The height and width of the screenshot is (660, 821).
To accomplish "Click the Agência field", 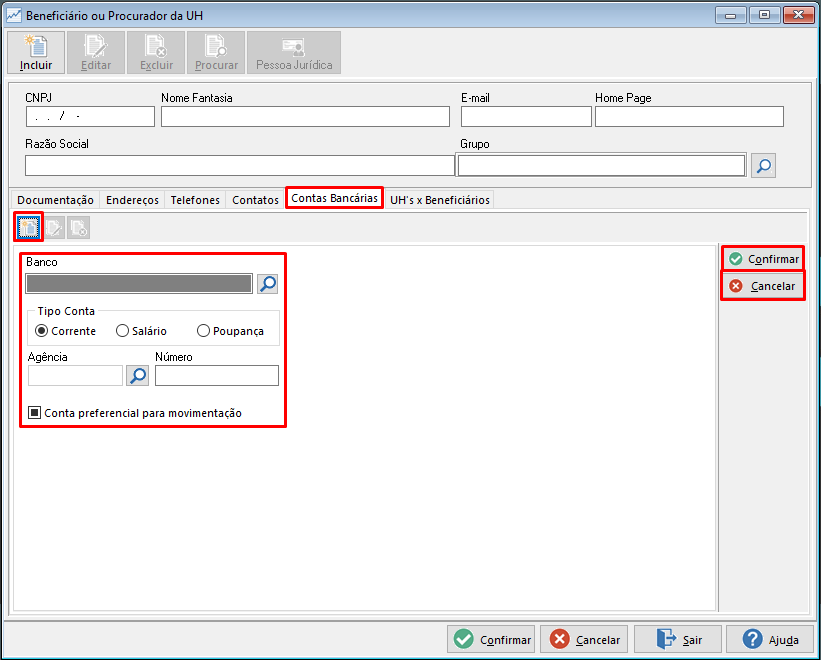I will [x=75, y=375].
